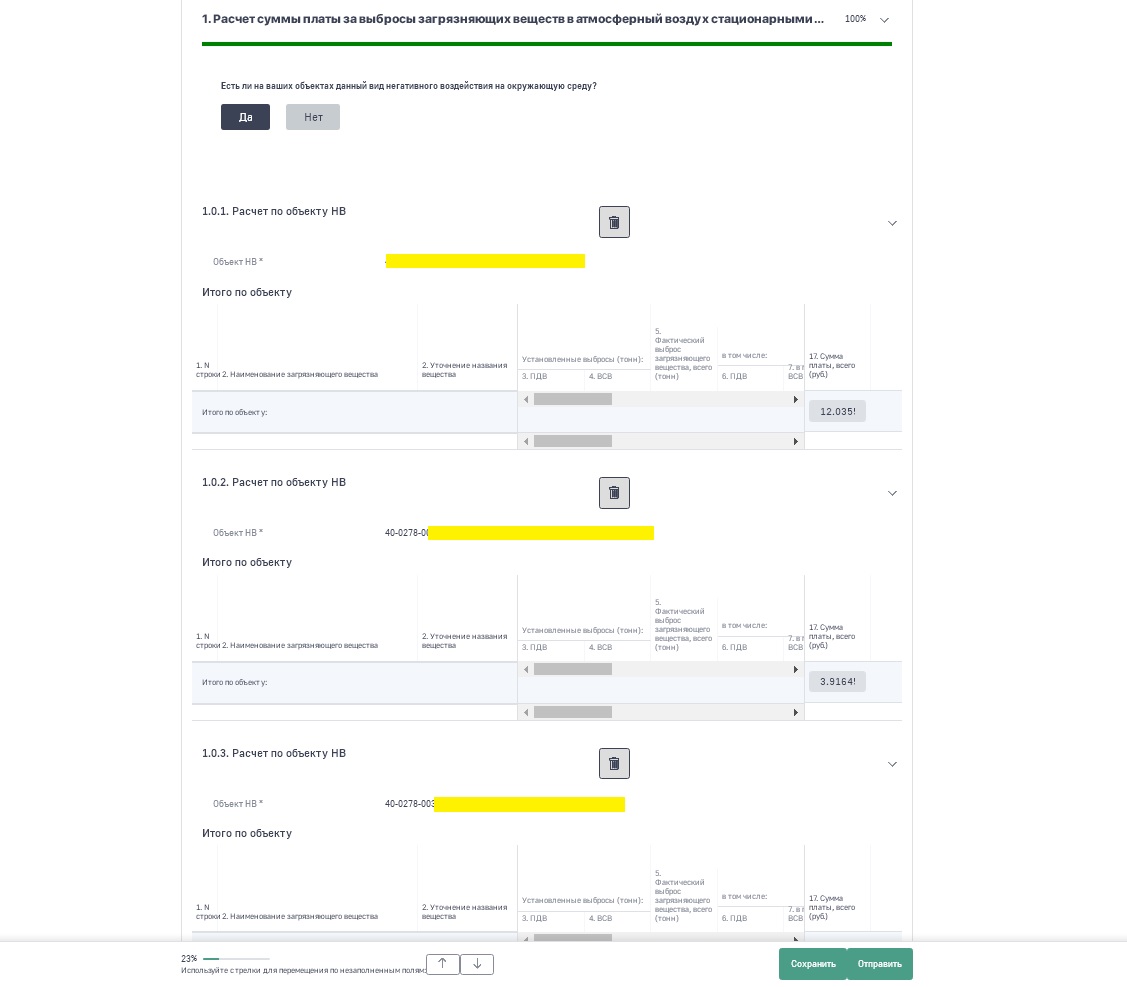
Task: Click the "Отправить" button
Action: click(x=880, y=964)
